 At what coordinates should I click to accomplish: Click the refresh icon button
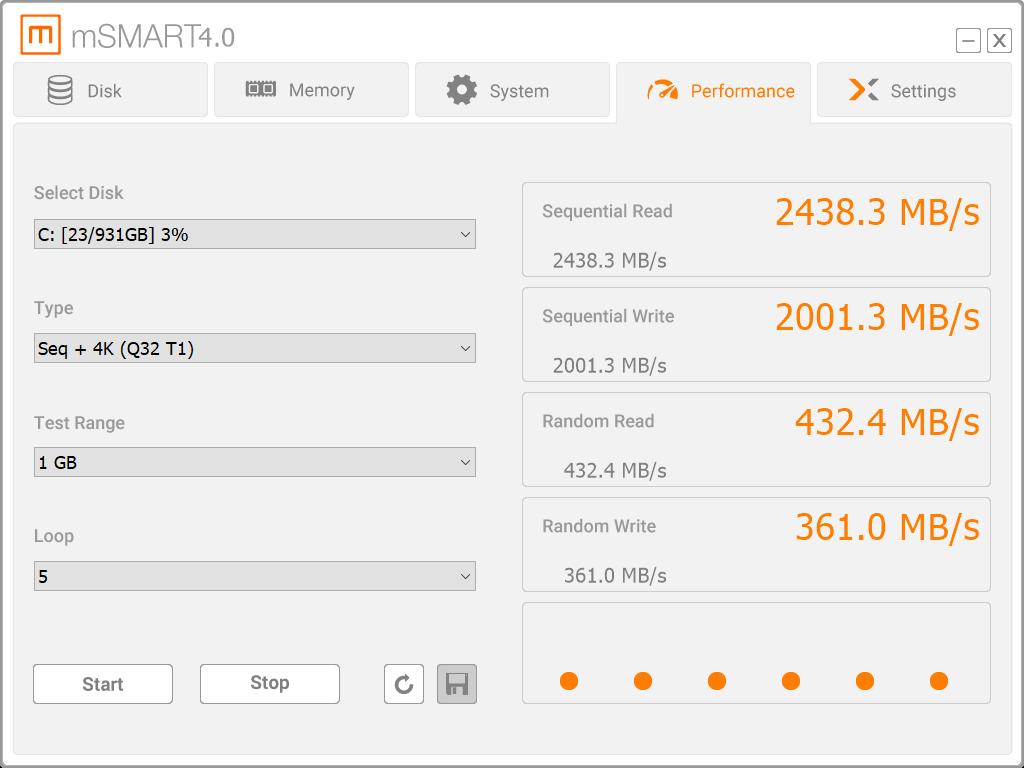[404, 684]
